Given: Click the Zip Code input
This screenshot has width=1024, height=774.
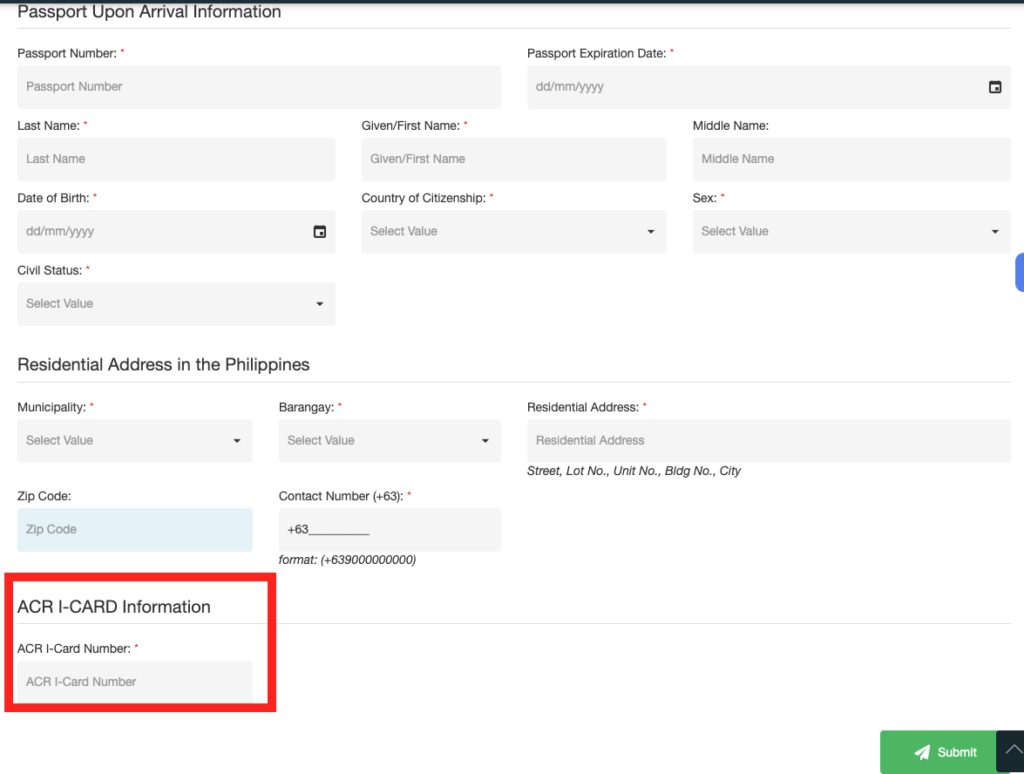Looking at the screenshot, I should tap(134, 530).
